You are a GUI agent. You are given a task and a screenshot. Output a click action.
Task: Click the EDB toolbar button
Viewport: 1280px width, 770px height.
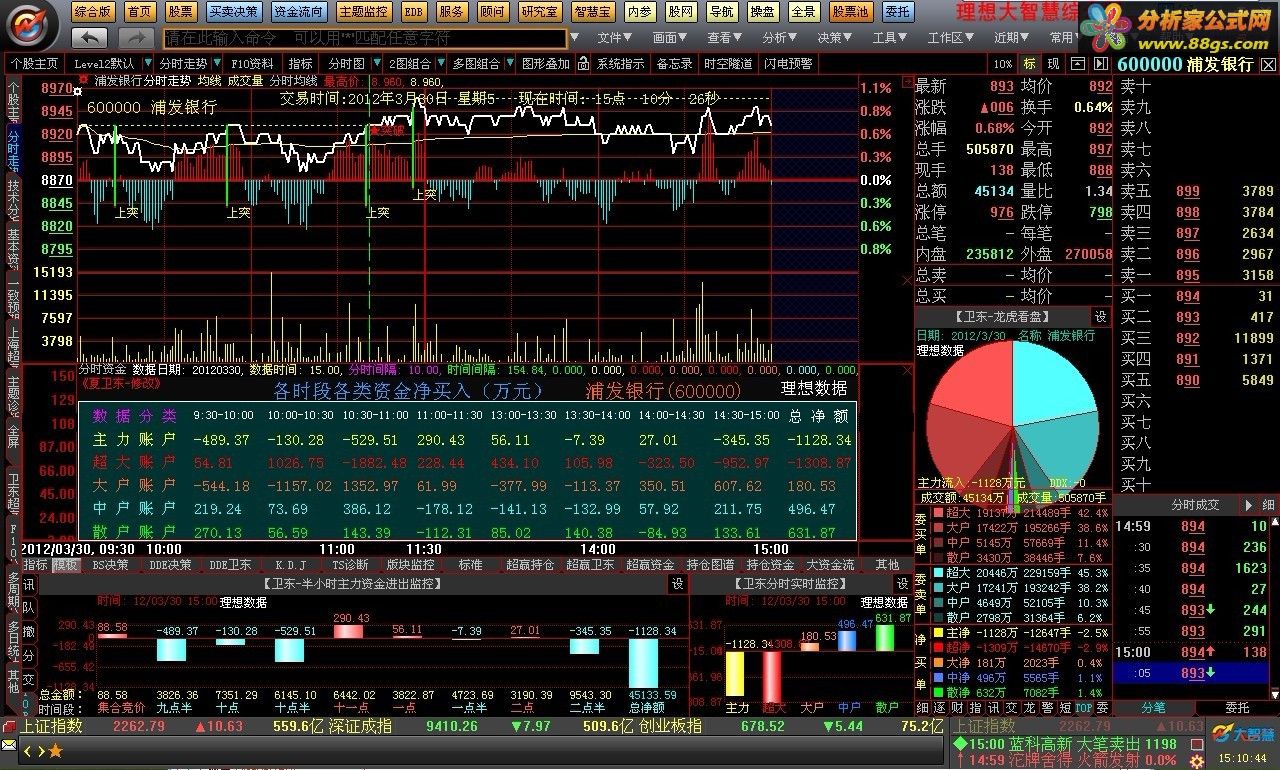tap(413, 12)
